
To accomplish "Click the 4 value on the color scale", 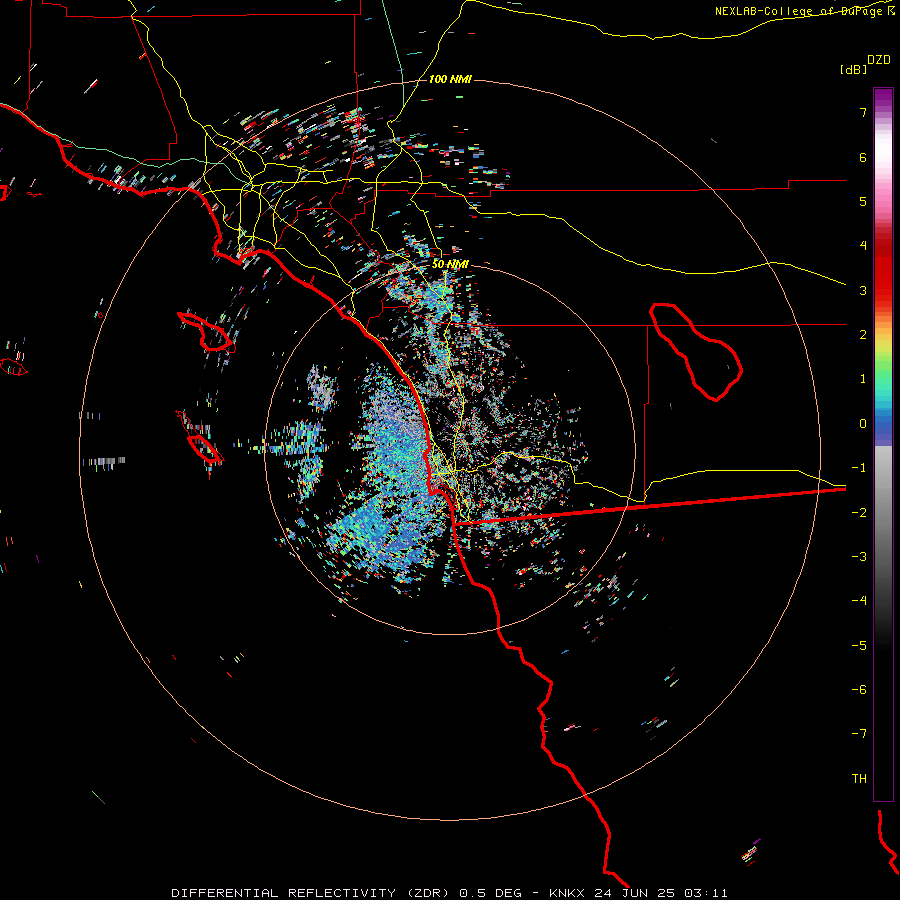I will (863, 246).
